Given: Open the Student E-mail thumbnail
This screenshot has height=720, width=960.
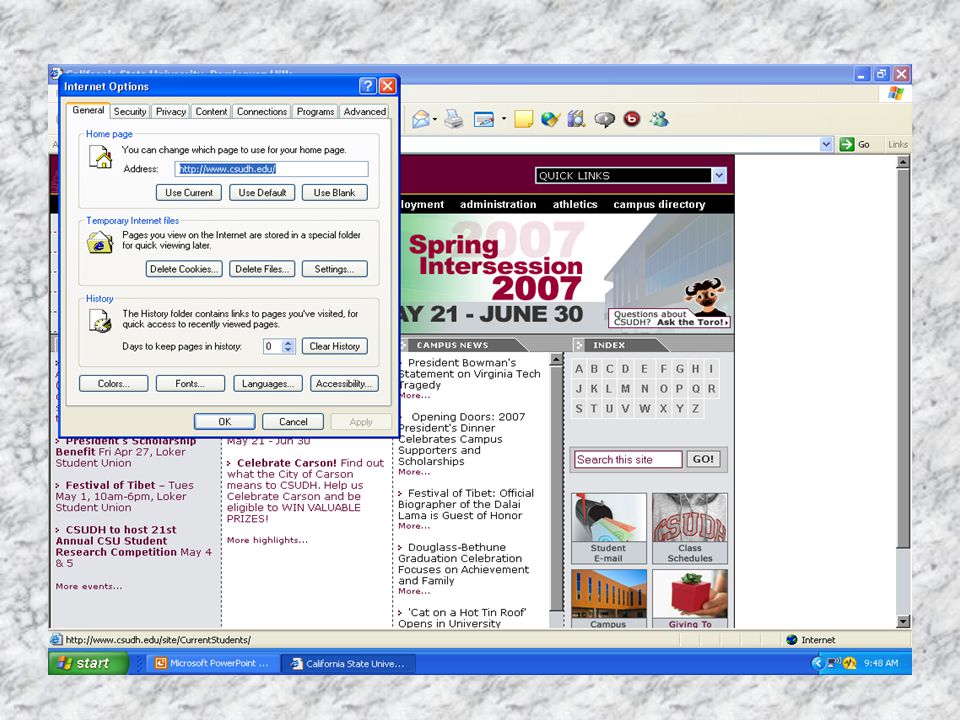Looking at the screenshot, I should click(609, 528).
